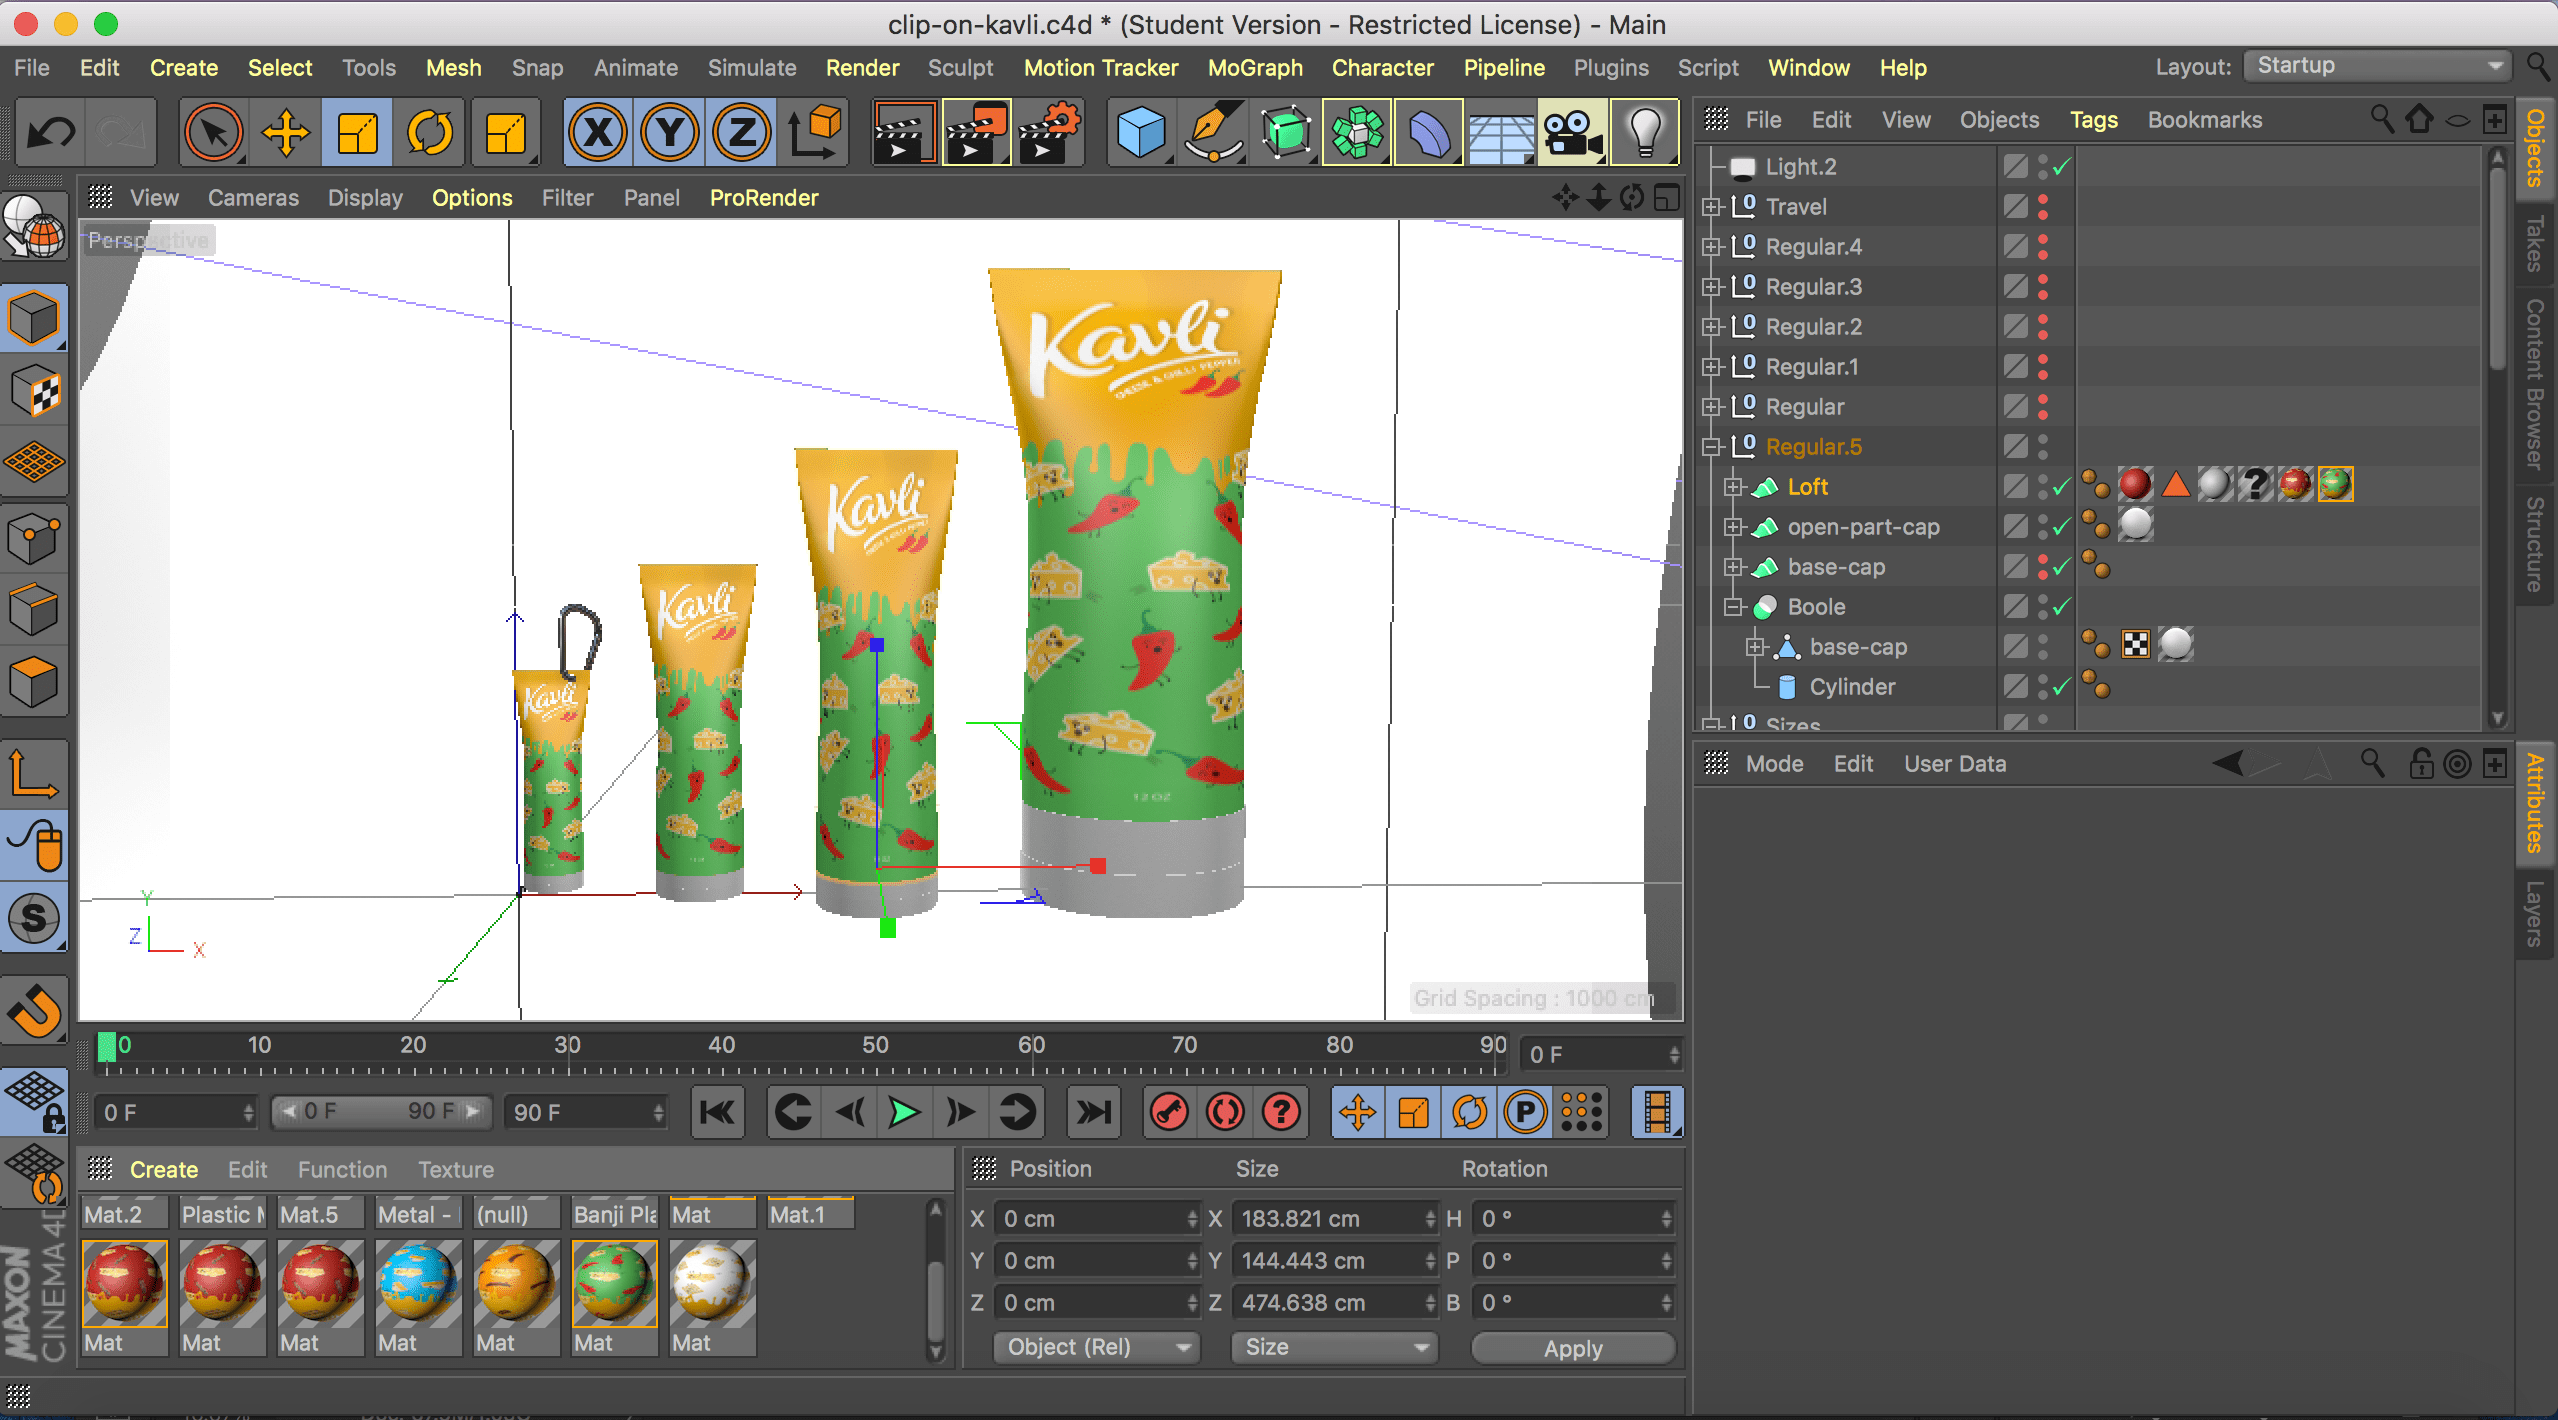This screenshot has width=2558, height=1420.
Task: Click the Render View clapperboard icon
Action: tap(904, 132)
